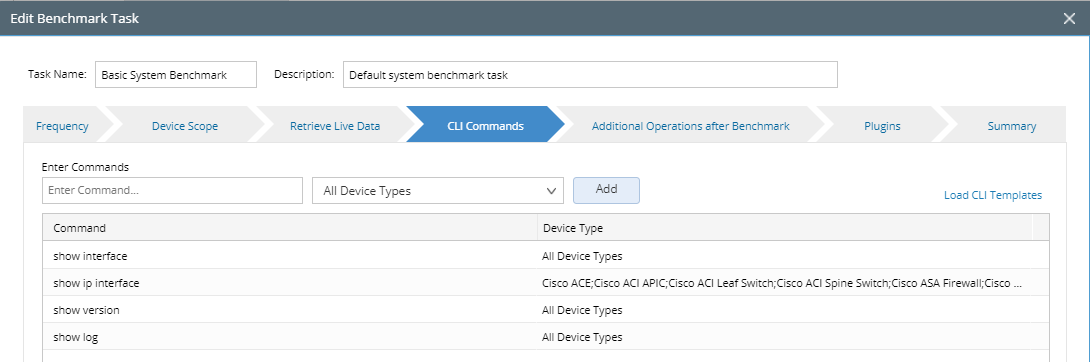The height and width of the screenshot is (362, 1090).
Task: Switch to the Frequency tab
Action: coord(62,126)
